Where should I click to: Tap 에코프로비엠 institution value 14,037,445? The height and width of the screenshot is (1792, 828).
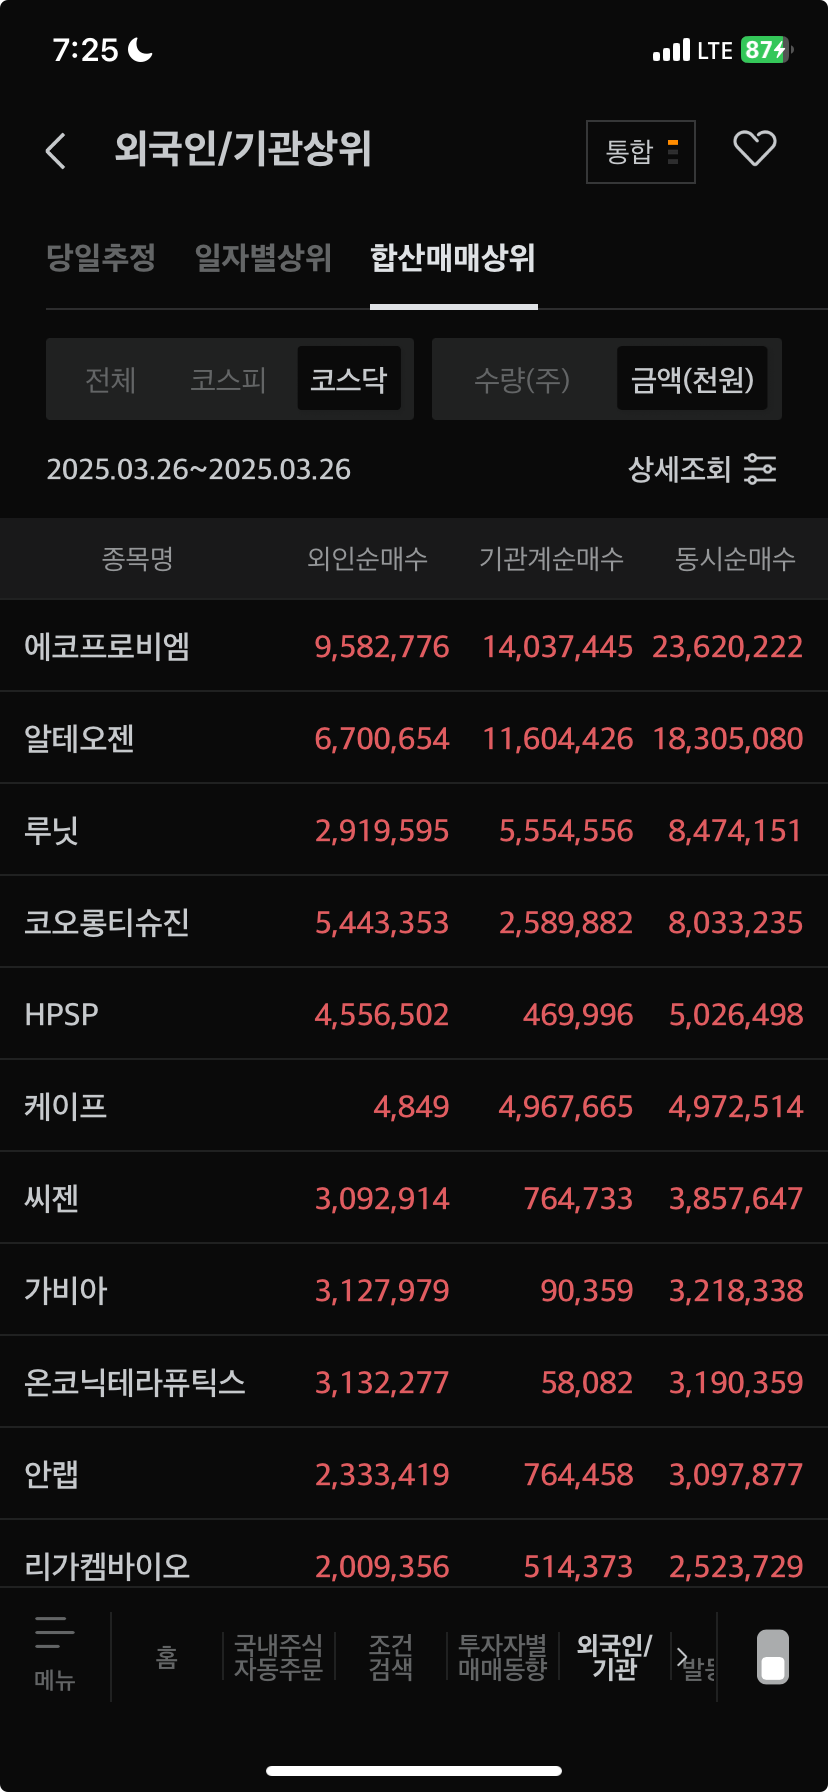558,647
